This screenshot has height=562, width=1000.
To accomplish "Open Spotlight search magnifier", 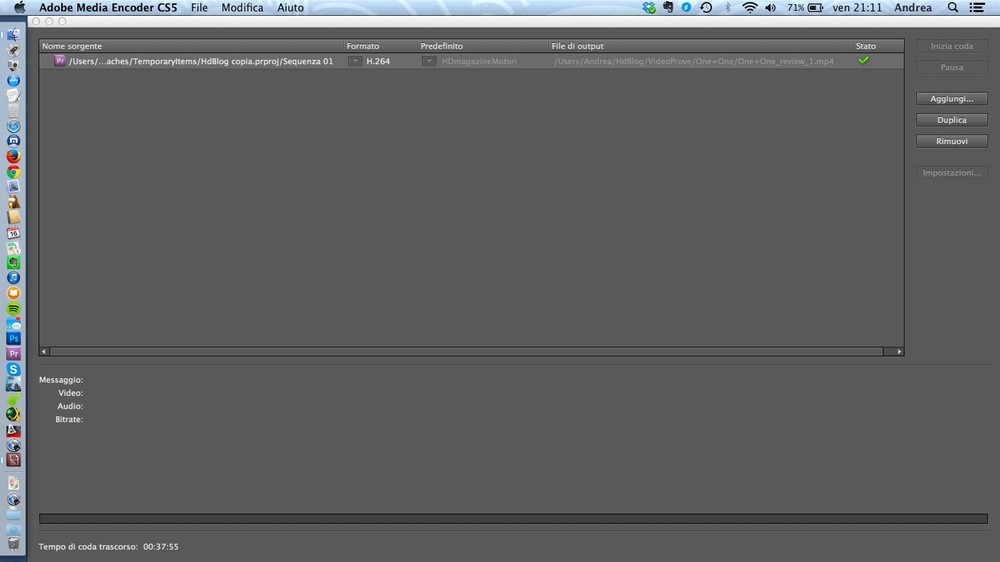I will 949,8.
